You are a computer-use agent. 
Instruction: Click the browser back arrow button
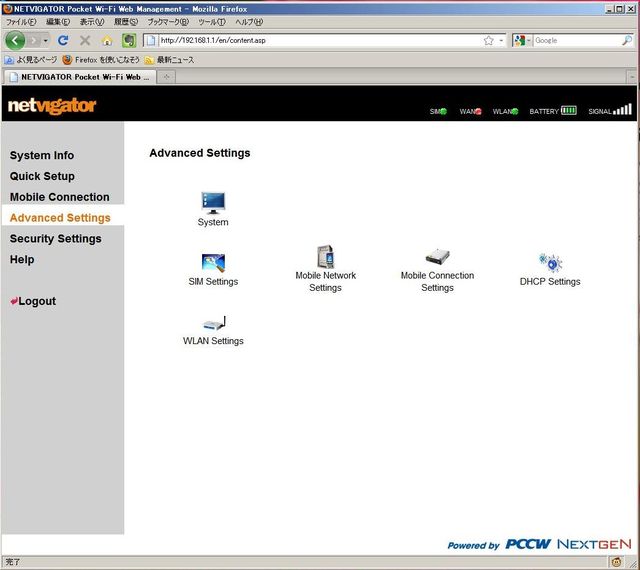15,41
